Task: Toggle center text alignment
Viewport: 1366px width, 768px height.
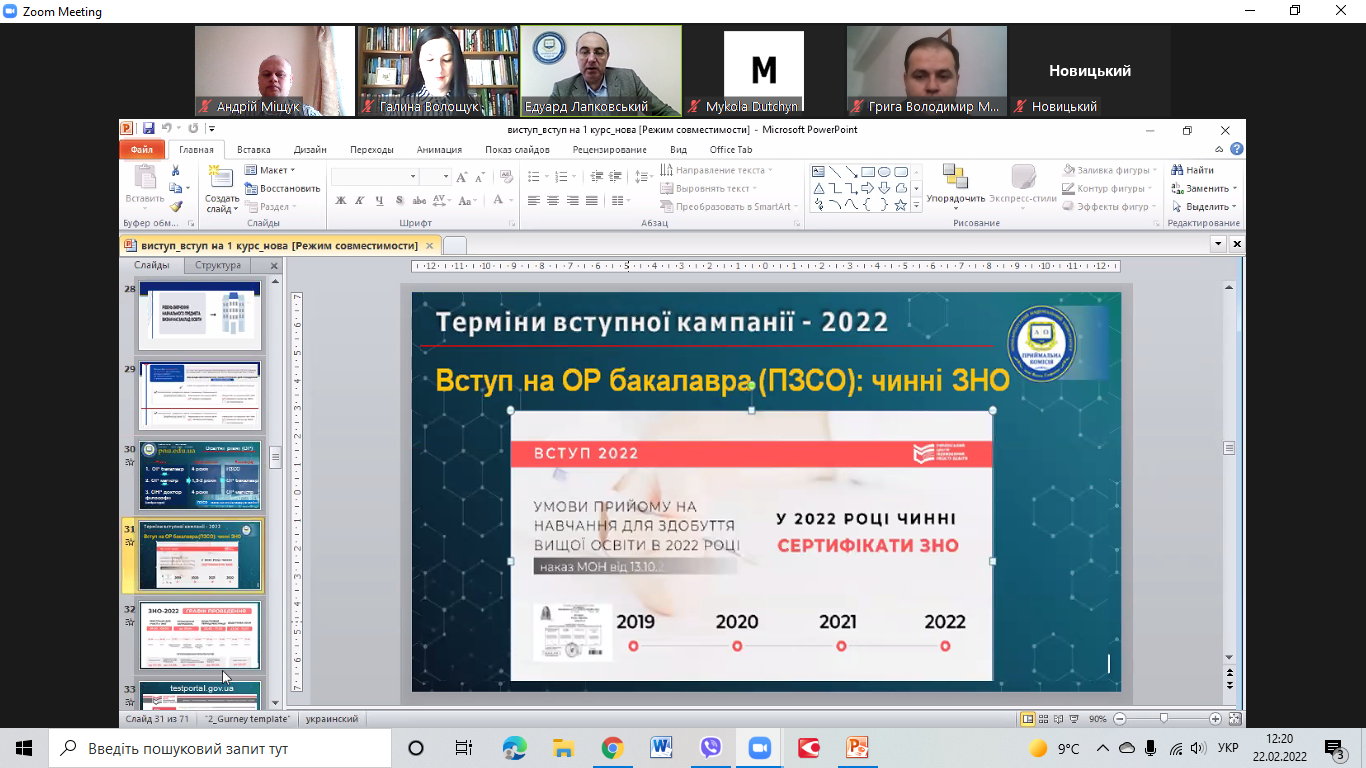Action: [553, 201]
